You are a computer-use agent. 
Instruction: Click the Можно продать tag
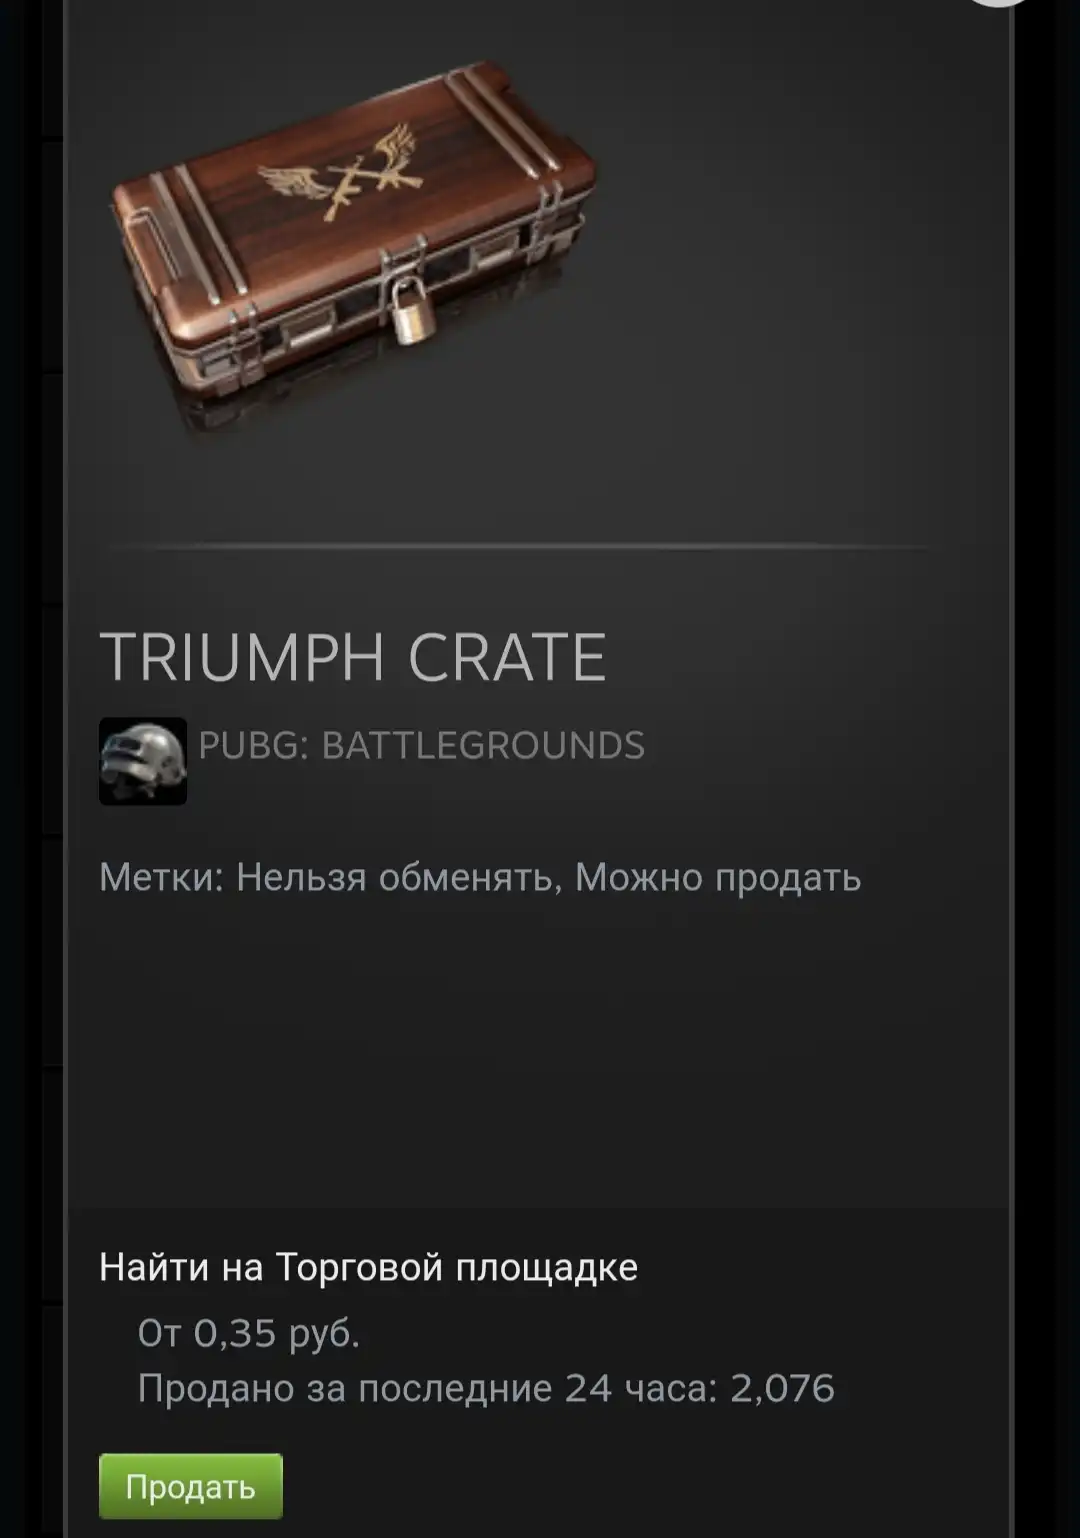(x=718, y=878)
